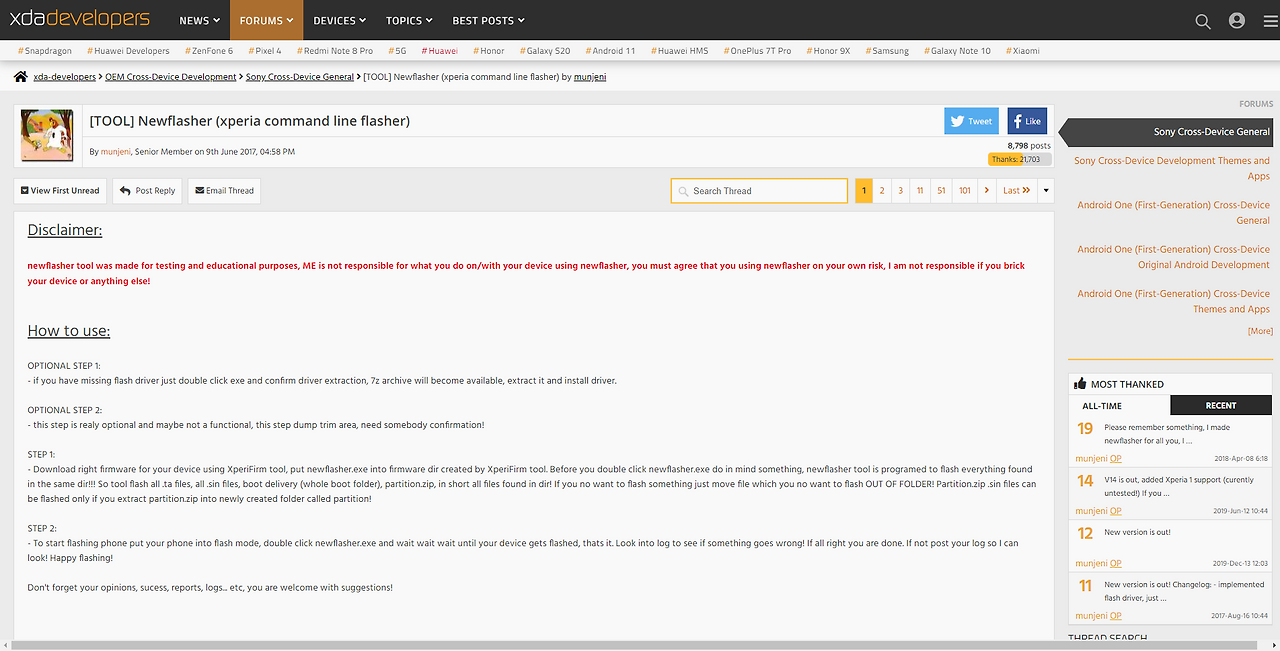This screenshot has width=1280, height=651.
Task: Go to page 101 of the thread
Action: coord(964,190)
